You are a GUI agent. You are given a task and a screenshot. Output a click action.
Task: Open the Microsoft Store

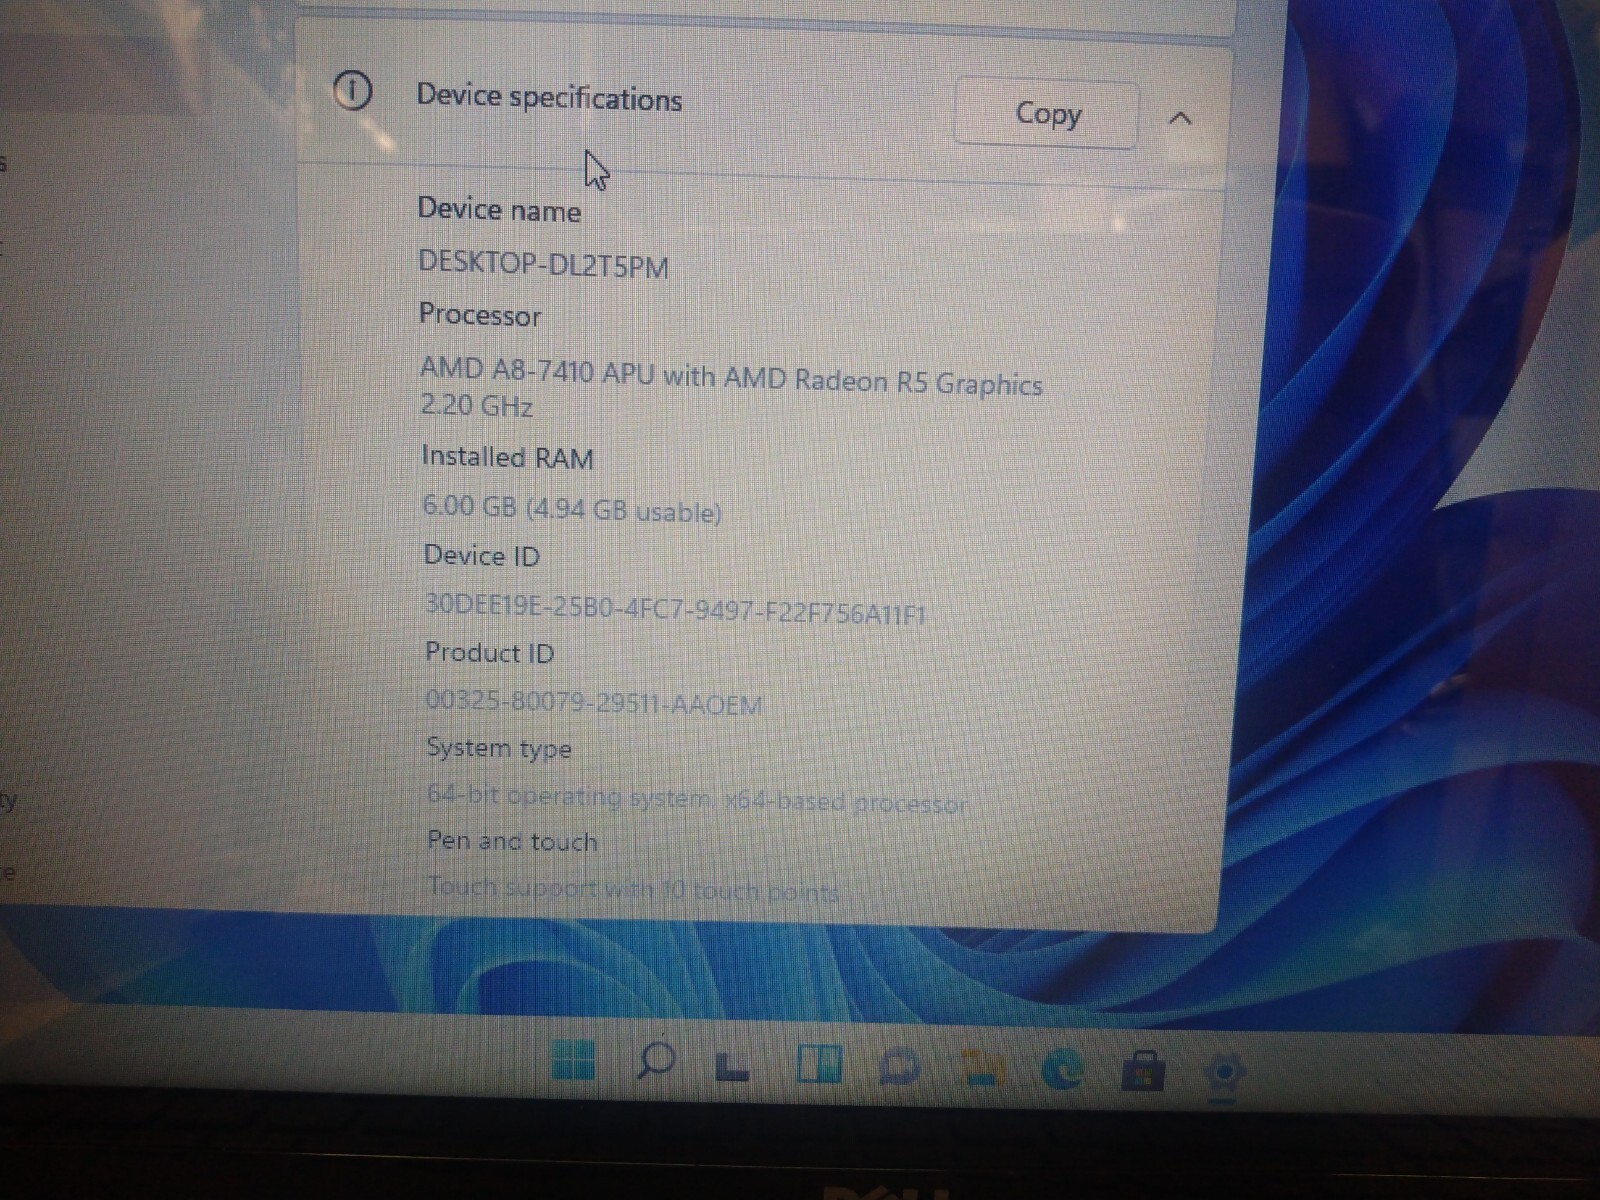tap(1143, 1071)
